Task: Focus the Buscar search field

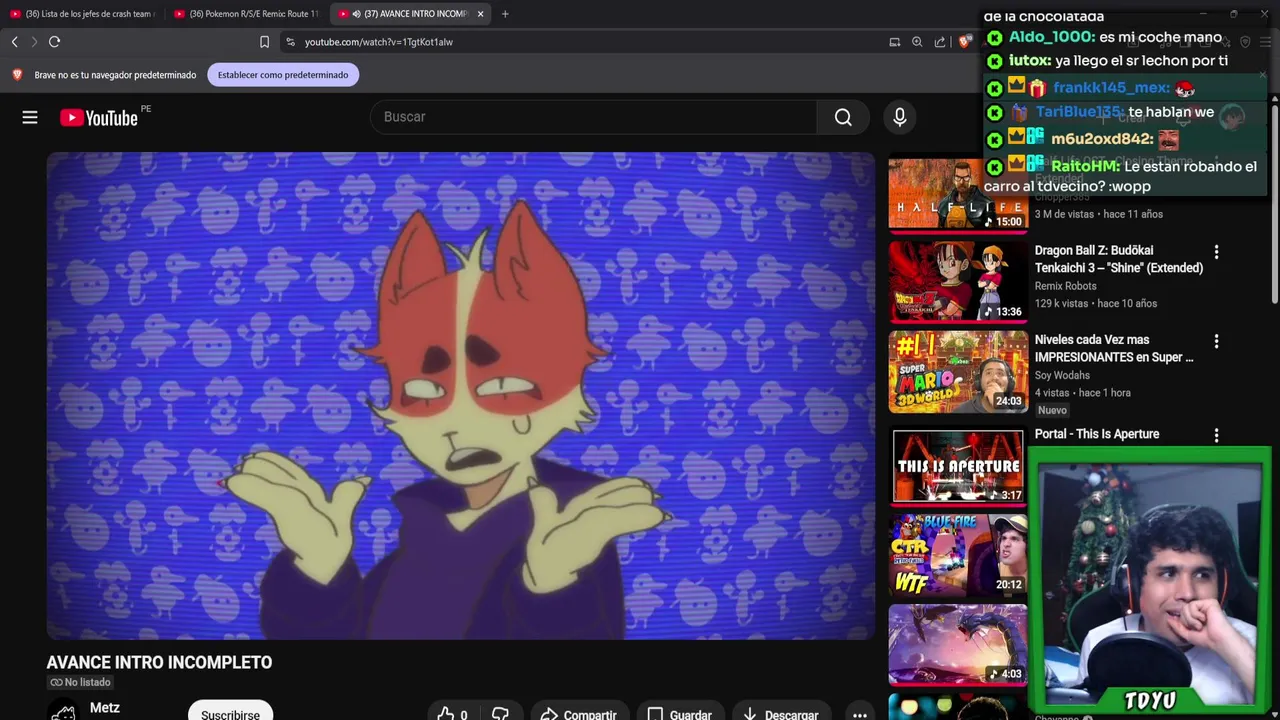Action: (x=593, y=117)
